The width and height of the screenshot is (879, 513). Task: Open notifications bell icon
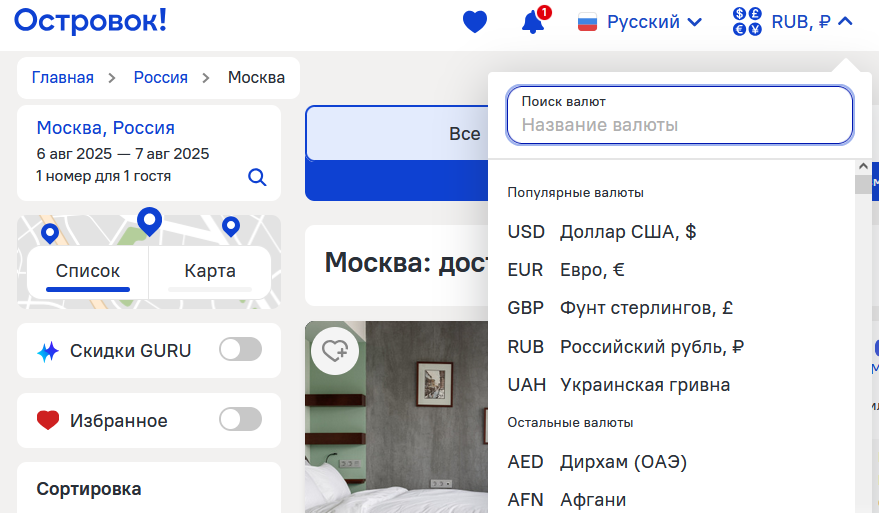point(533,22)
